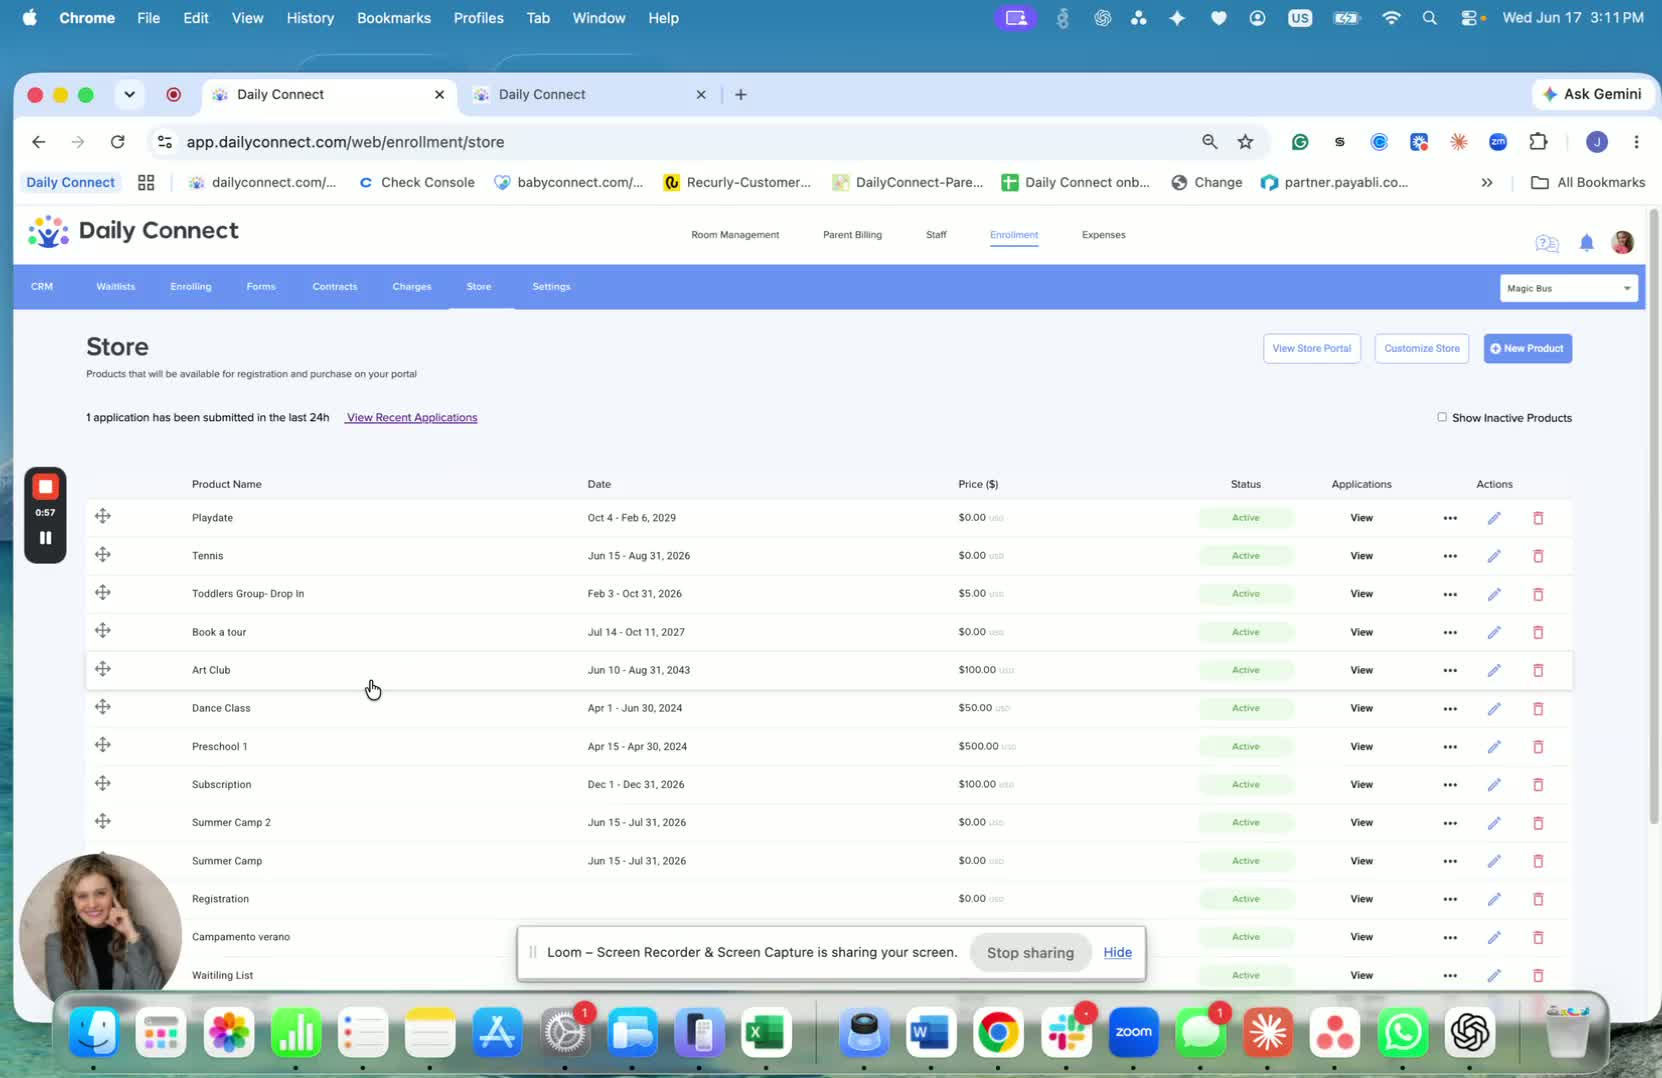Screen dimensions: 1662x1078
Task: Open more options for Subscription row
Action: point(1450,785)
